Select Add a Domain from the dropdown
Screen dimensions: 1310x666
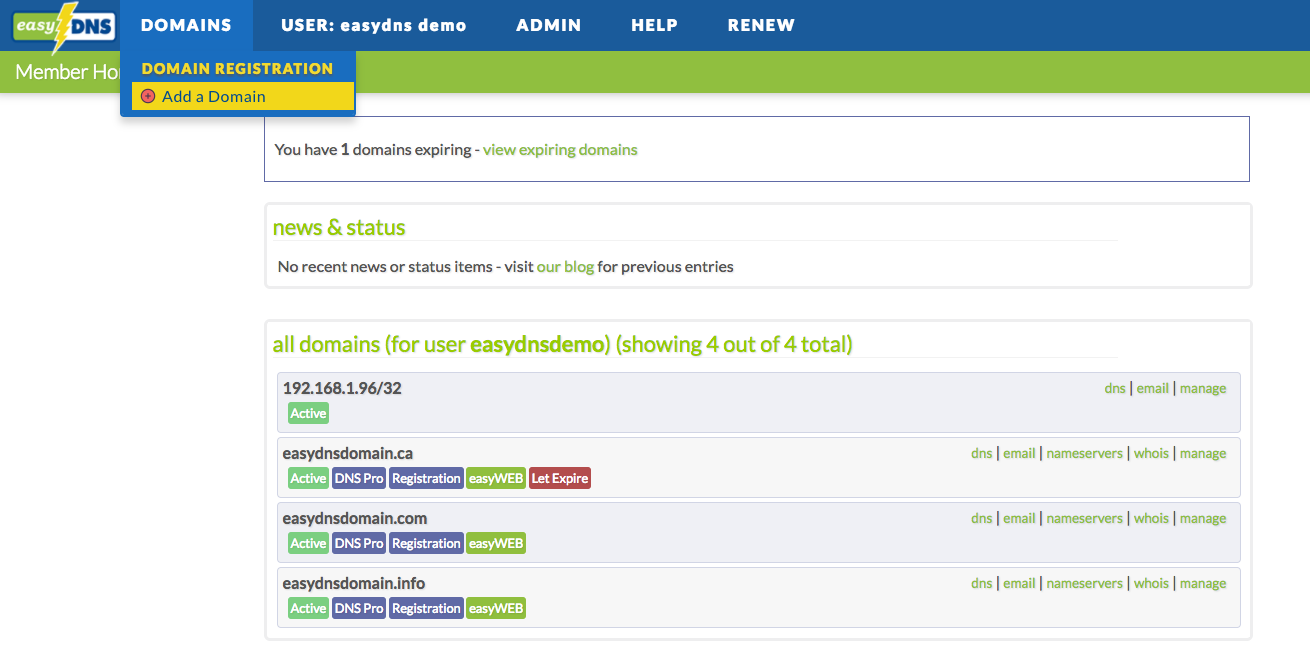[243, 97]
